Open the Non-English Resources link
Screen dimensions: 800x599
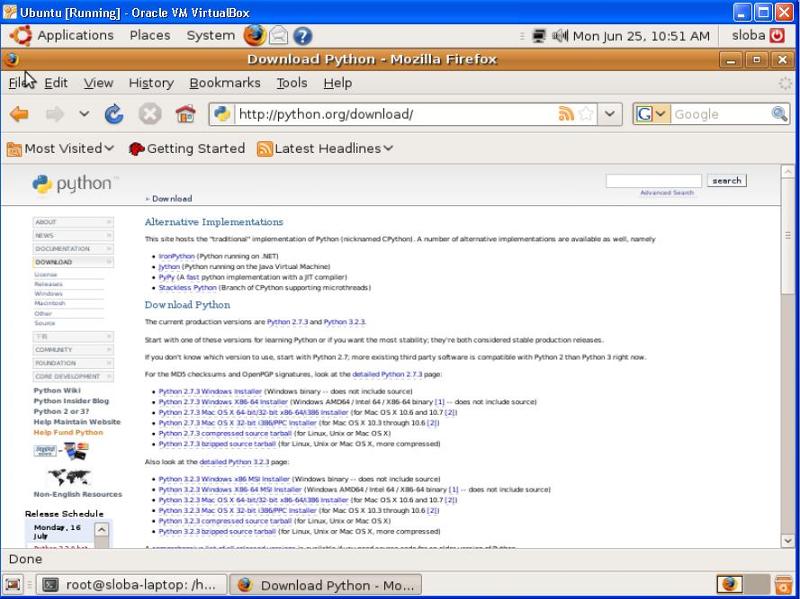[x=78, y=494]
